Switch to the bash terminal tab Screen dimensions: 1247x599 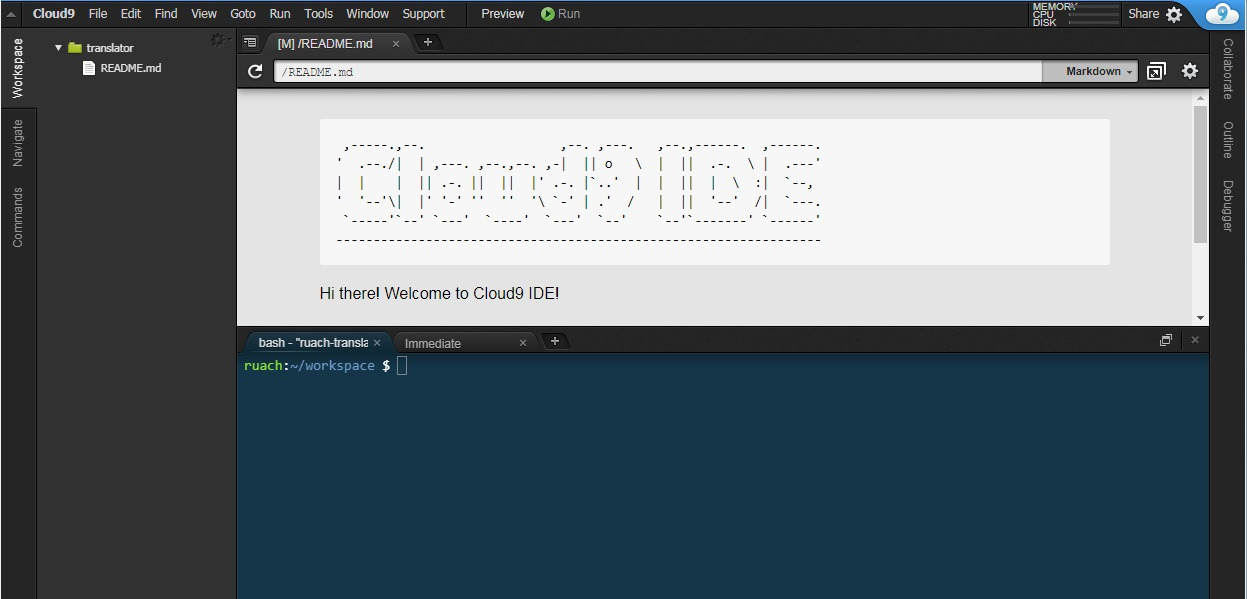click(x=313, y=343)
